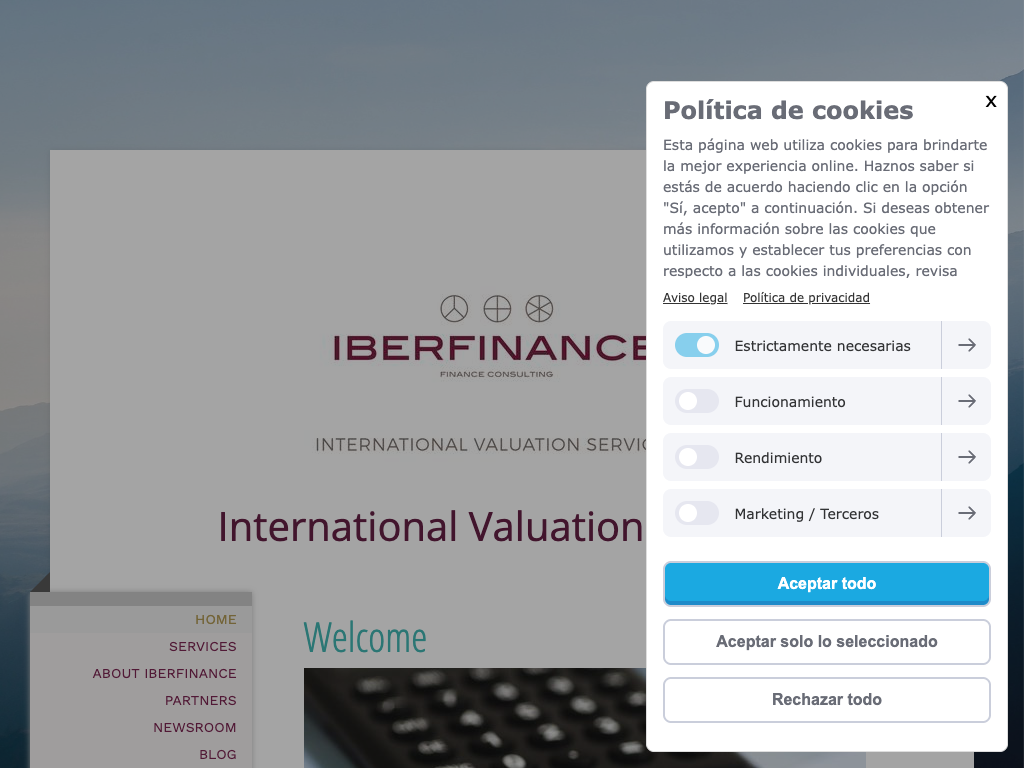Open the Aviso legal link
Image resolution: width=1024 pixels, height=768 pixels.
click(695, 298)
